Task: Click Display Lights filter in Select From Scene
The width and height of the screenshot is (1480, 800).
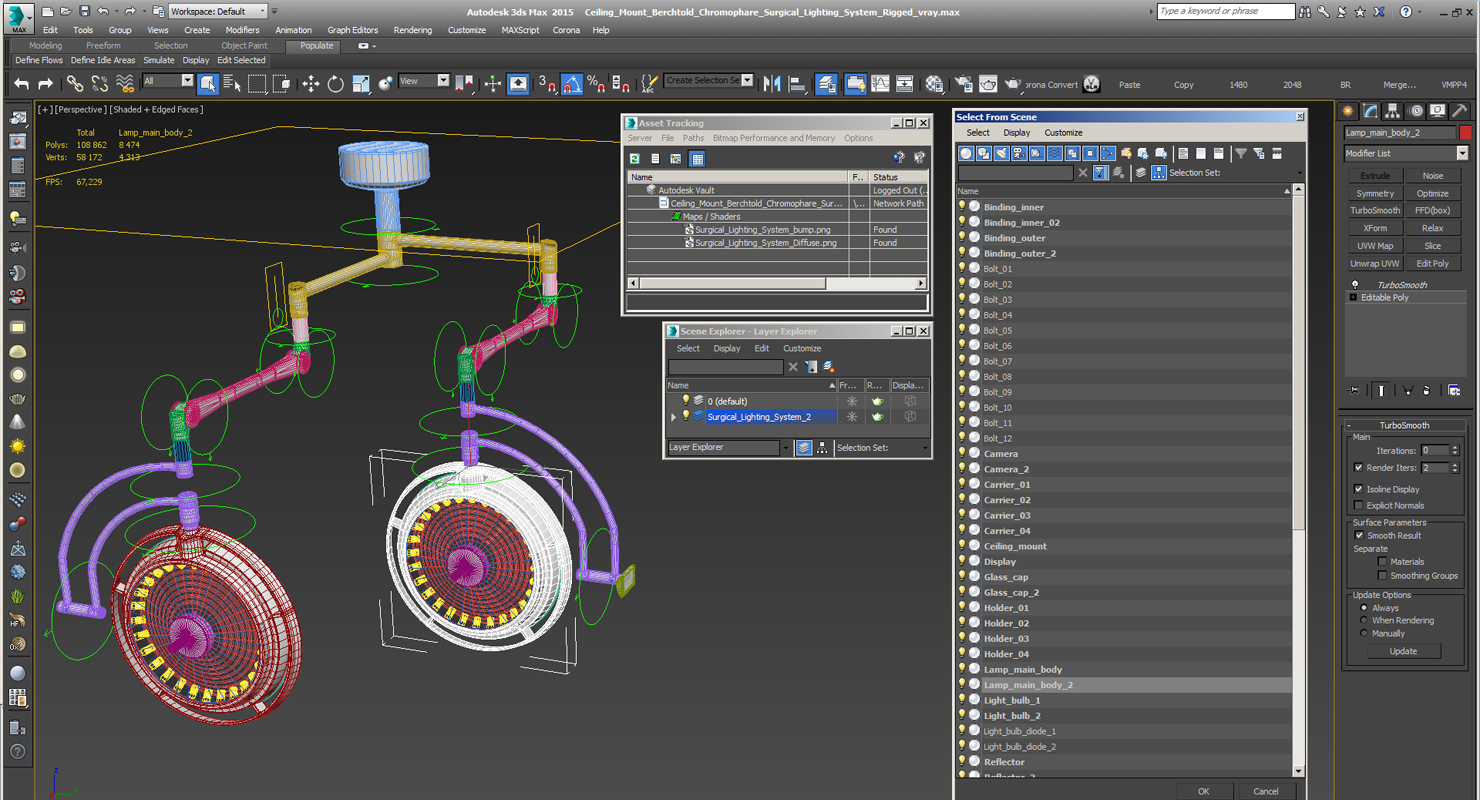Action: point(1001,153)
